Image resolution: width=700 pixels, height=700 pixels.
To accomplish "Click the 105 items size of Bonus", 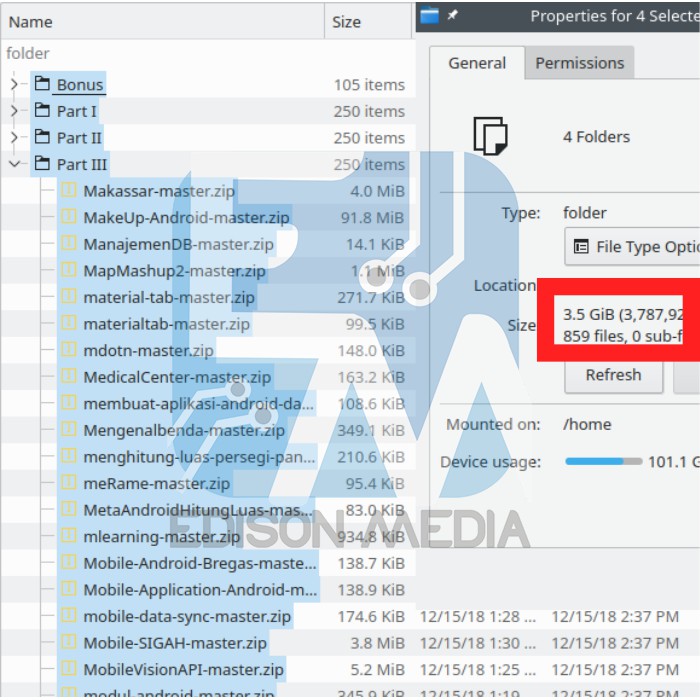I will tap(369, 84).
